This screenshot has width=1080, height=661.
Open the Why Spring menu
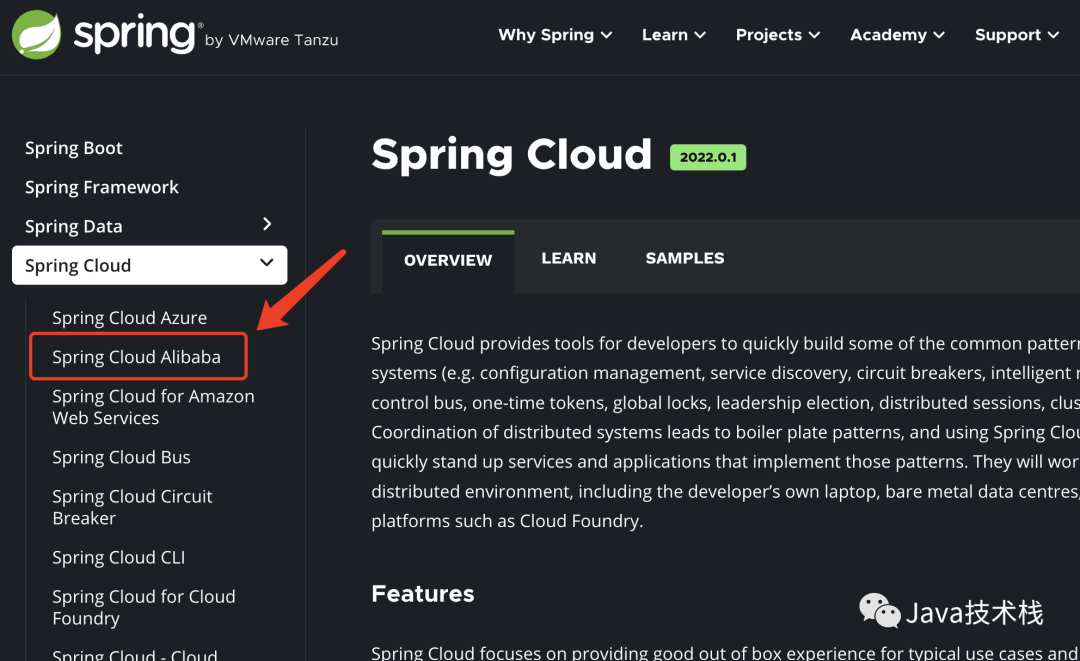tap(555, 35)
